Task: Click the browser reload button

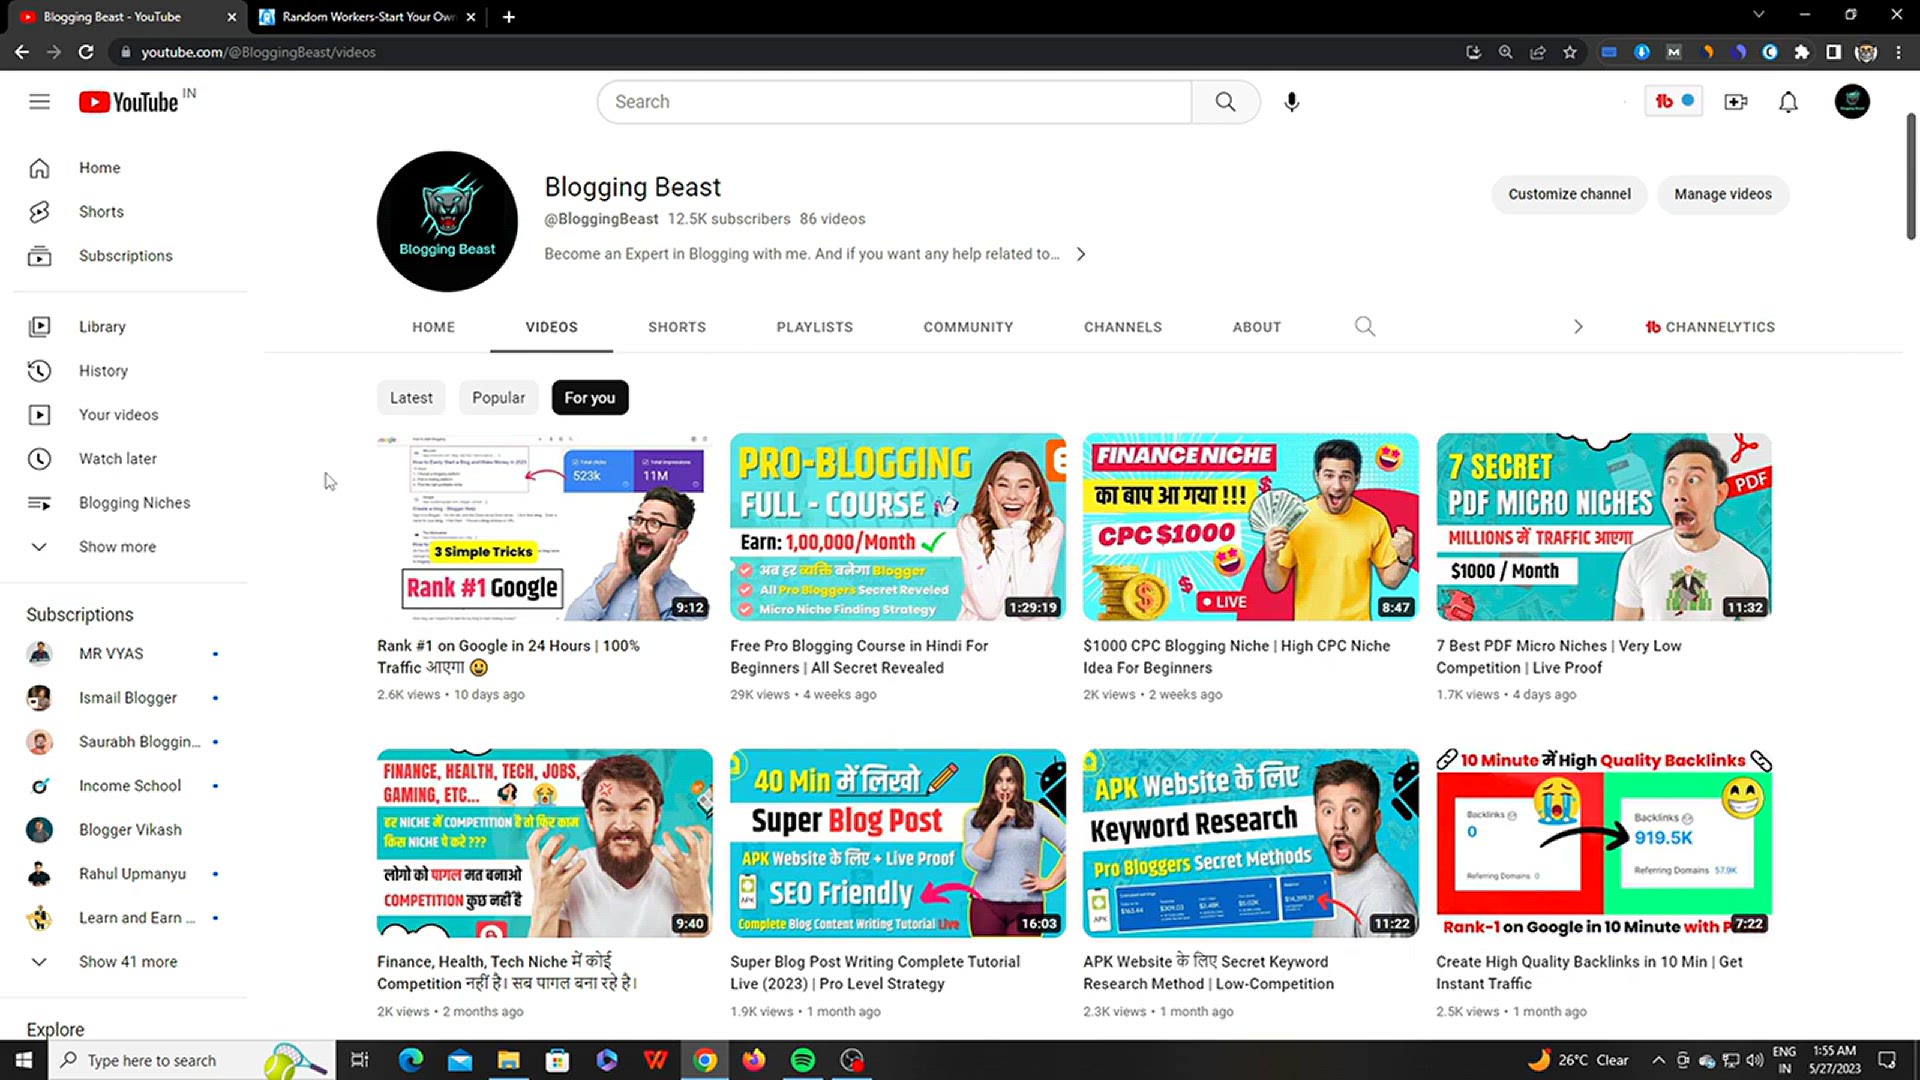Action: coord(86,52)
